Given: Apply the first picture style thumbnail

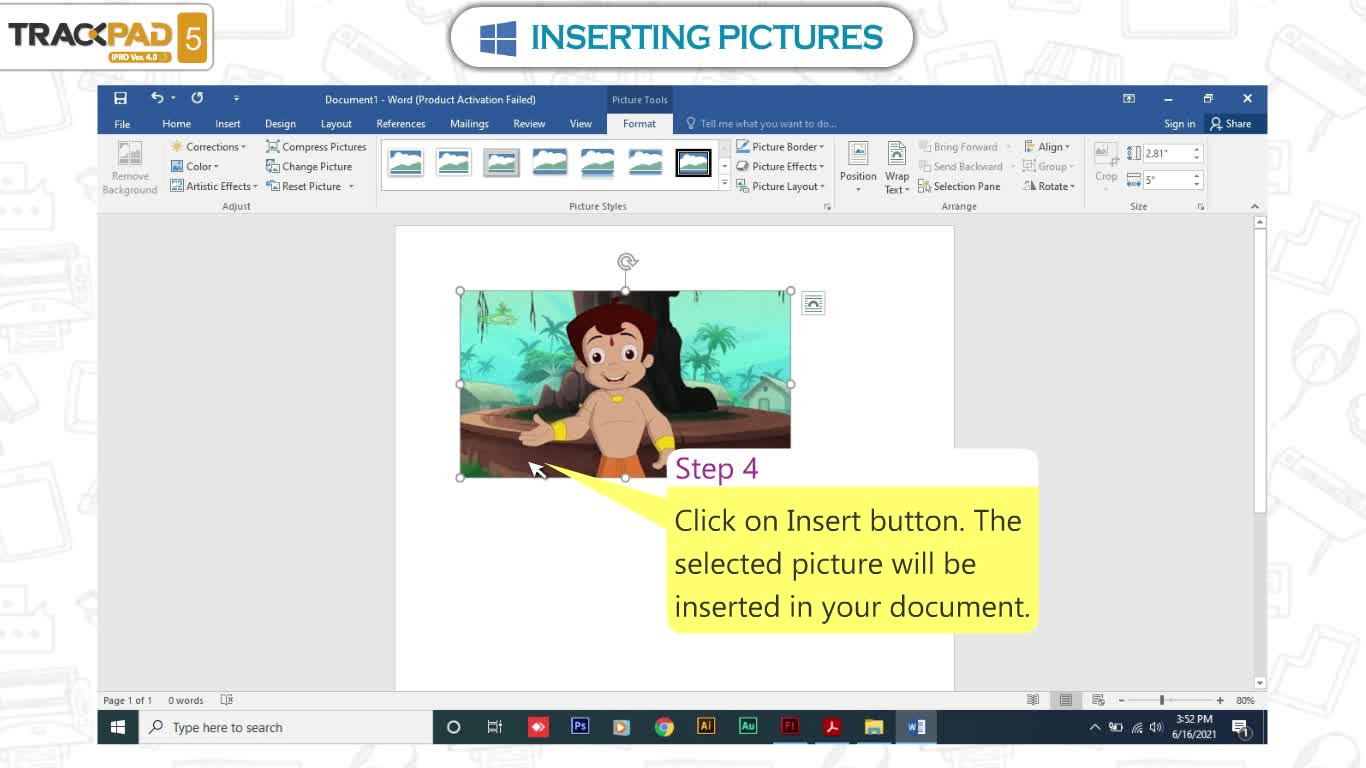Looking at the screenshot, I should pyautogui.click(x=405, y=162).
